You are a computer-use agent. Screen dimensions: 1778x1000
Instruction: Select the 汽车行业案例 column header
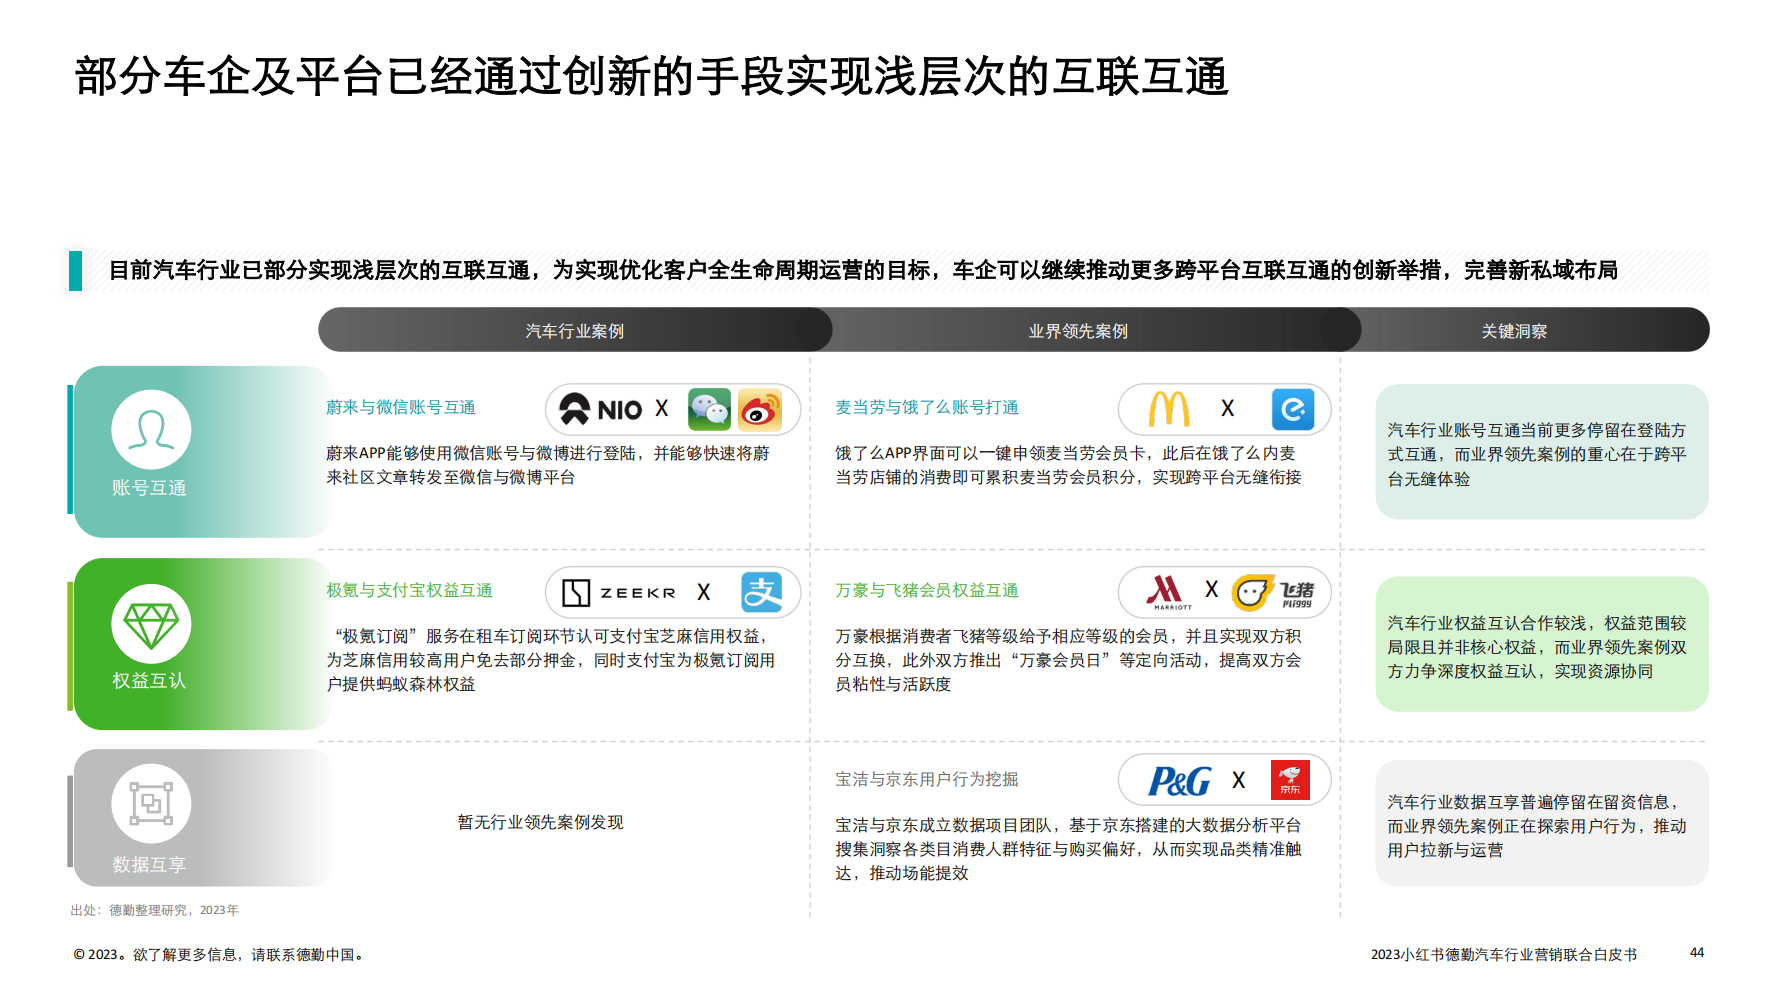[575, 330]
